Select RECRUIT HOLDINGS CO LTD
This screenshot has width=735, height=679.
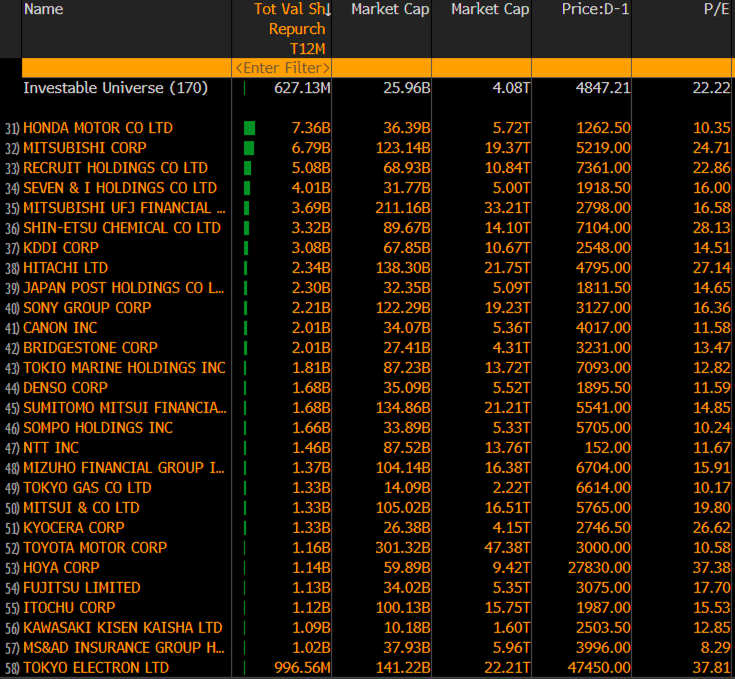point(115,168)
